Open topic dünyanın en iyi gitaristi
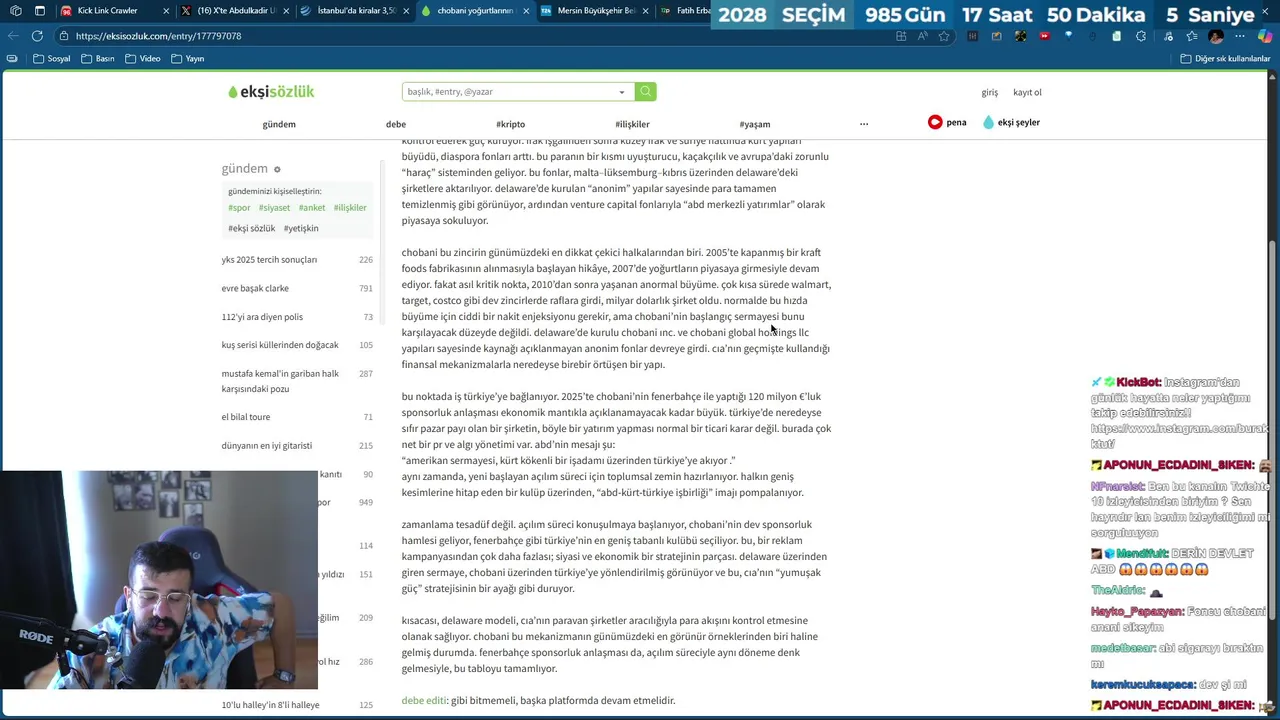 pos(267,445)
